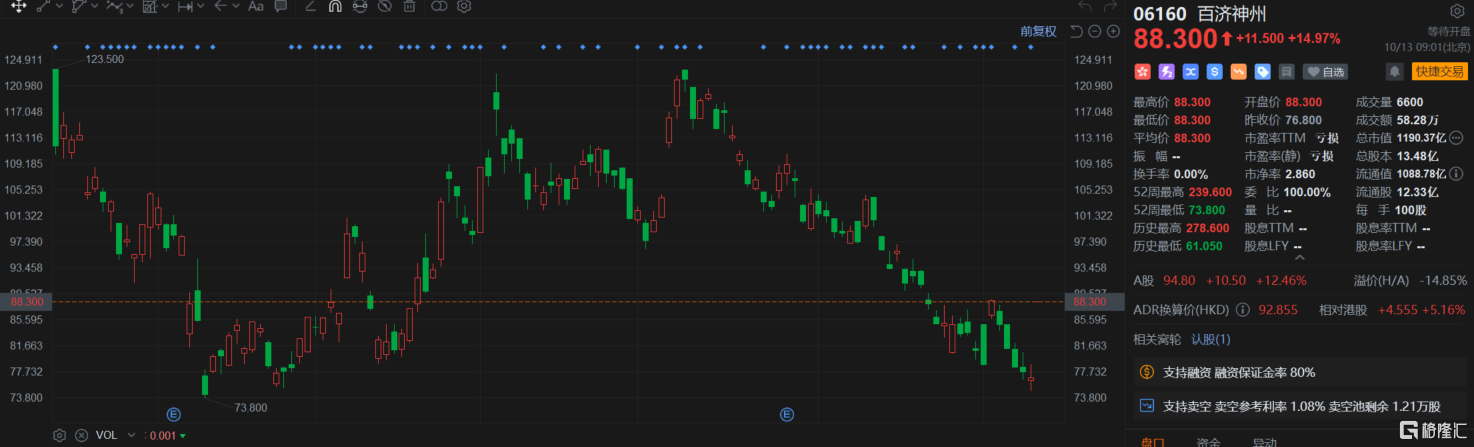Open the 认股(1) warrants link
1474x447 pixels.
[1210, 339]
